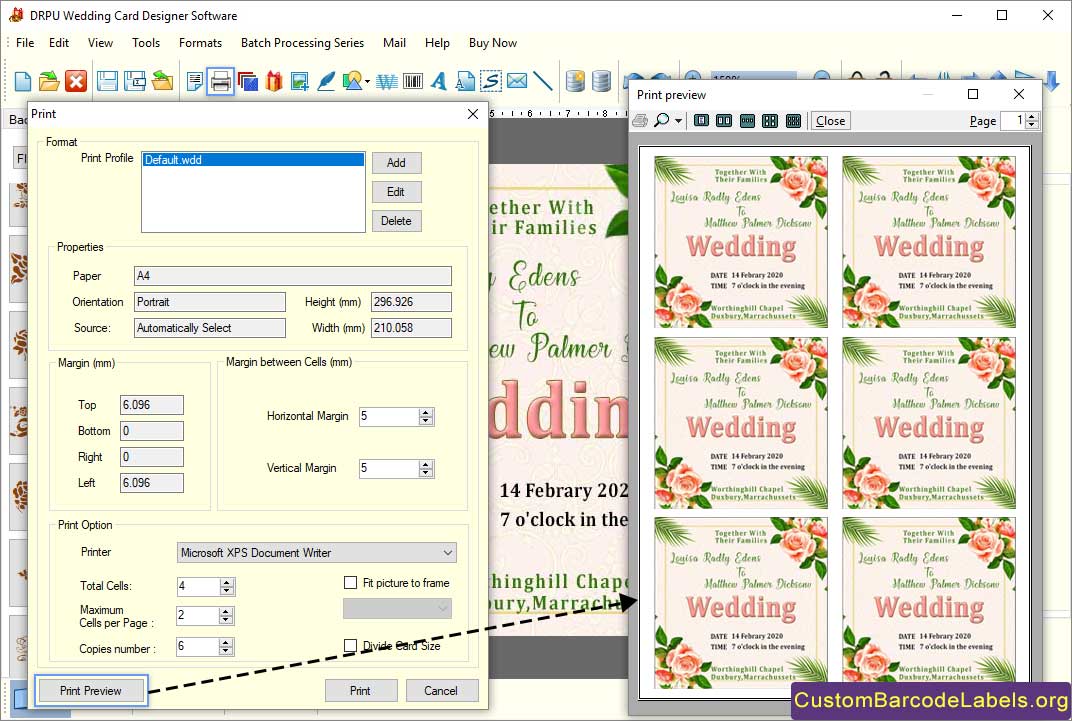Open the Batch Processing Series menu

pos(302,42)
